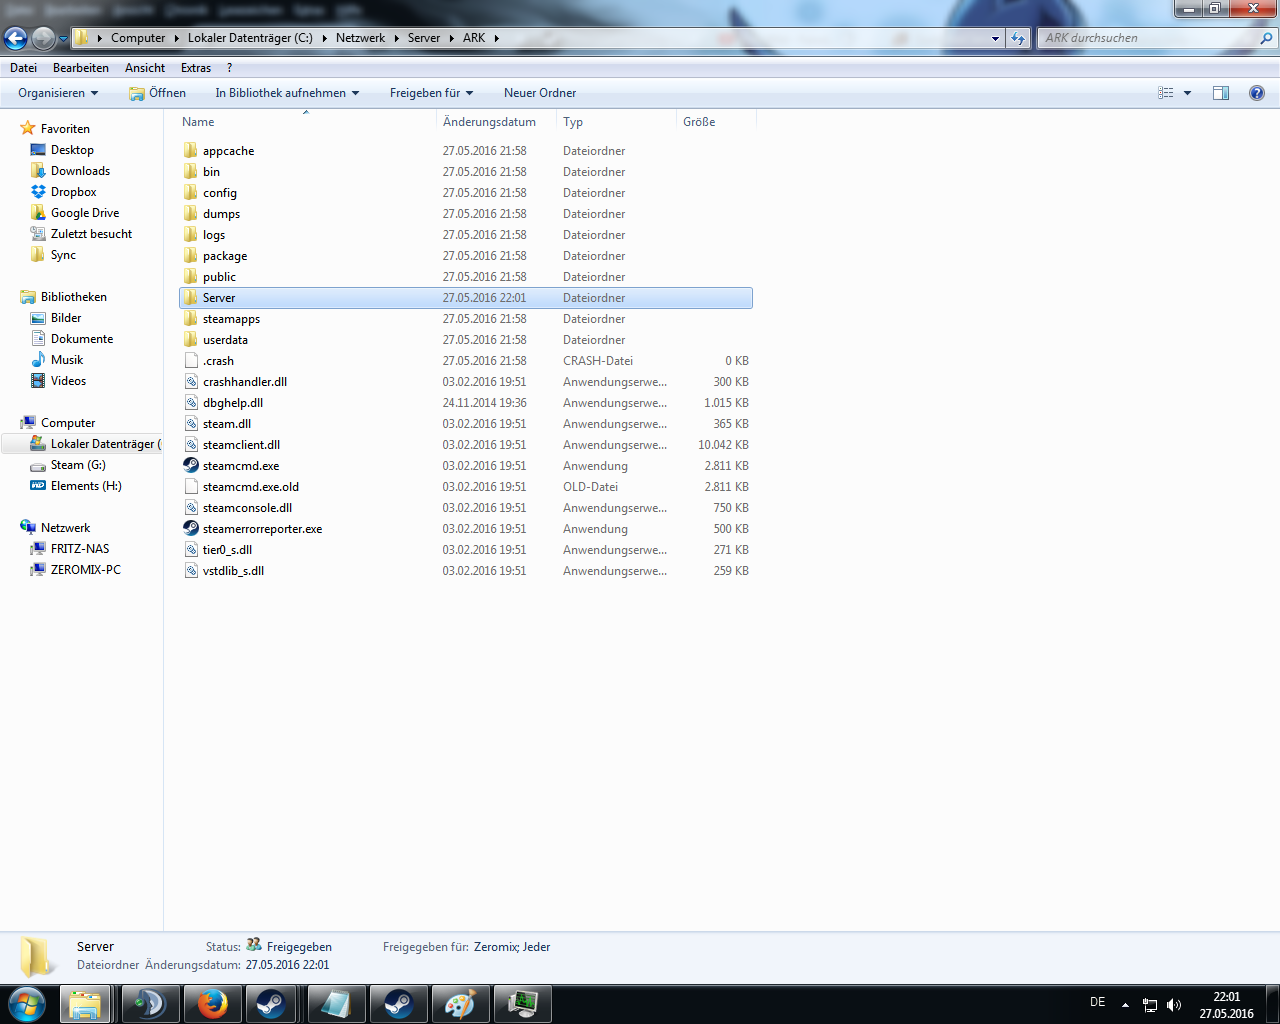Screen dimensions: 1280x1024
Task: Expand the arrow after Computer in address bar
Action: click(x=177, y=38)
